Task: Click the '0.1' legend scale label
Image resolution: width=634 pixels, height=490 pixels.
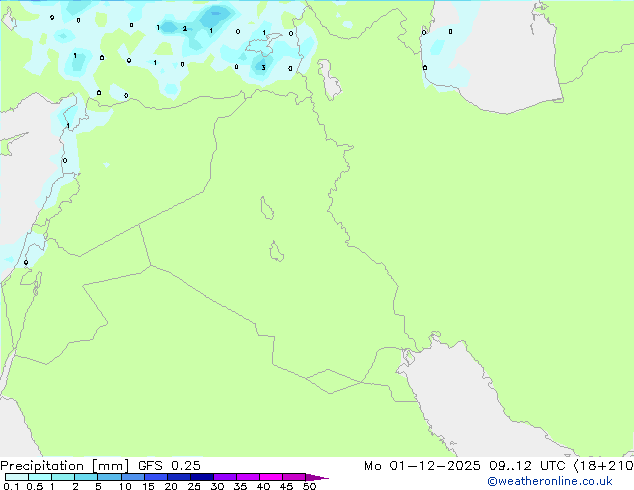Action: point(11,486)
